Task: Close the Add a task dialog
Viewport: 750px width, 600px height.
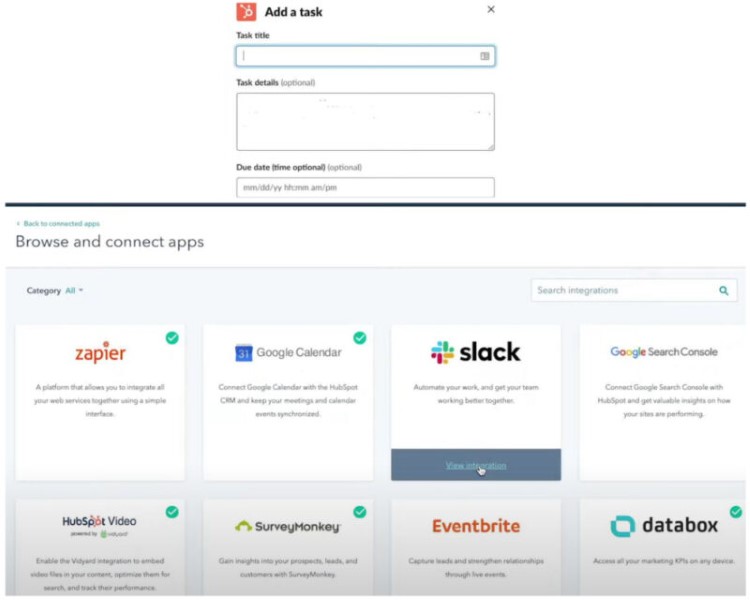Action: point(491,10)
